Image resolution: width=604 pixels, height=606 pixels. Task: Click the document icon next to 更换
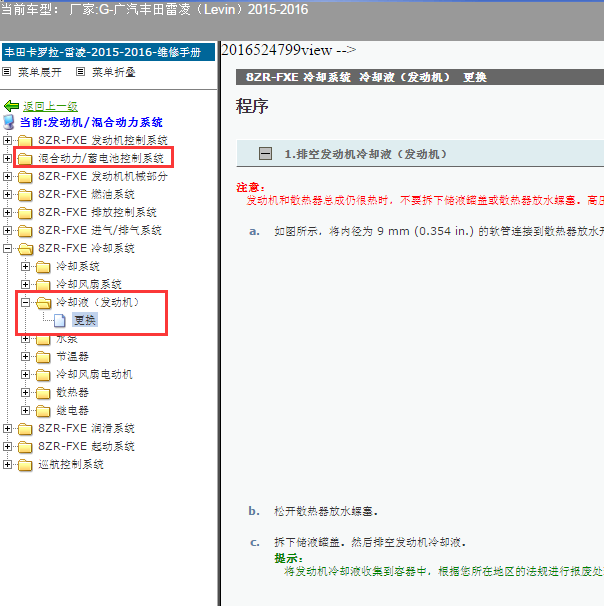pos(60,320)
